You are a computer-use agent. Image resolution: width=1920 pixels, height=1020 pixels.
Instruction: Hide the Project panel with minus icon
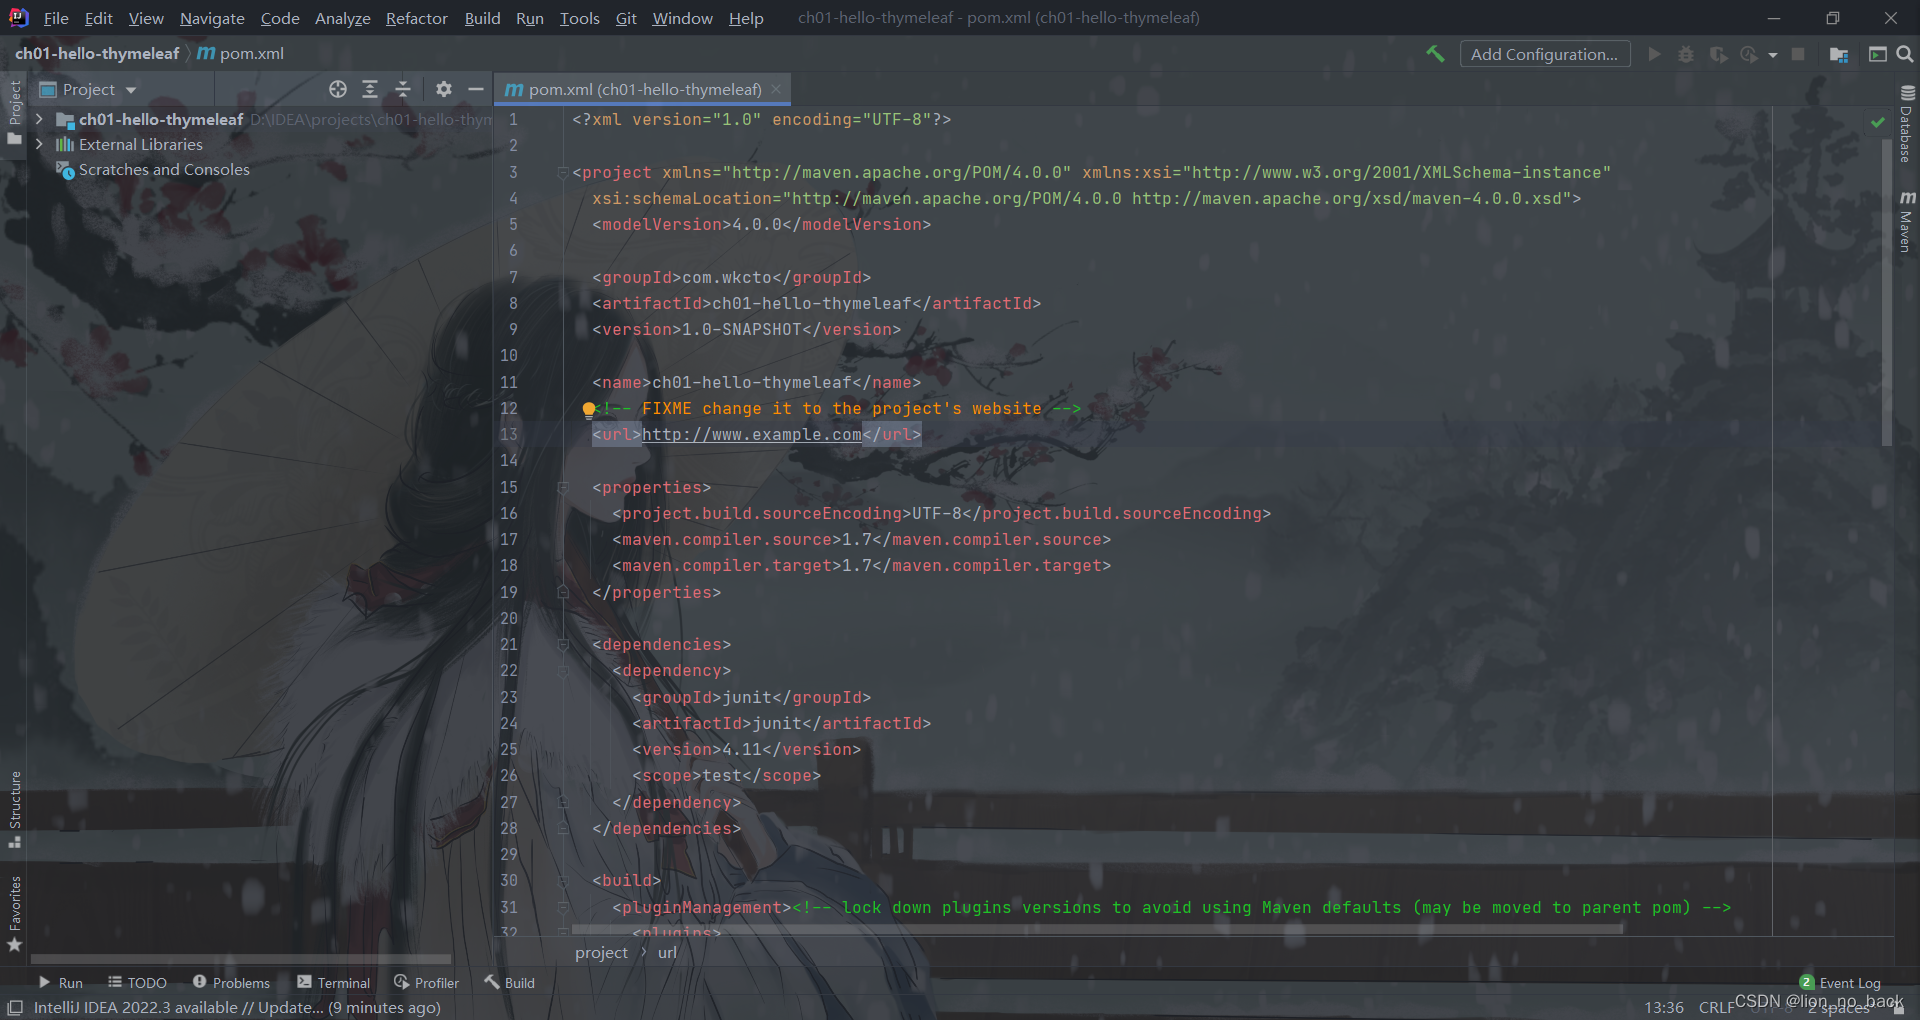pos(476,89)
